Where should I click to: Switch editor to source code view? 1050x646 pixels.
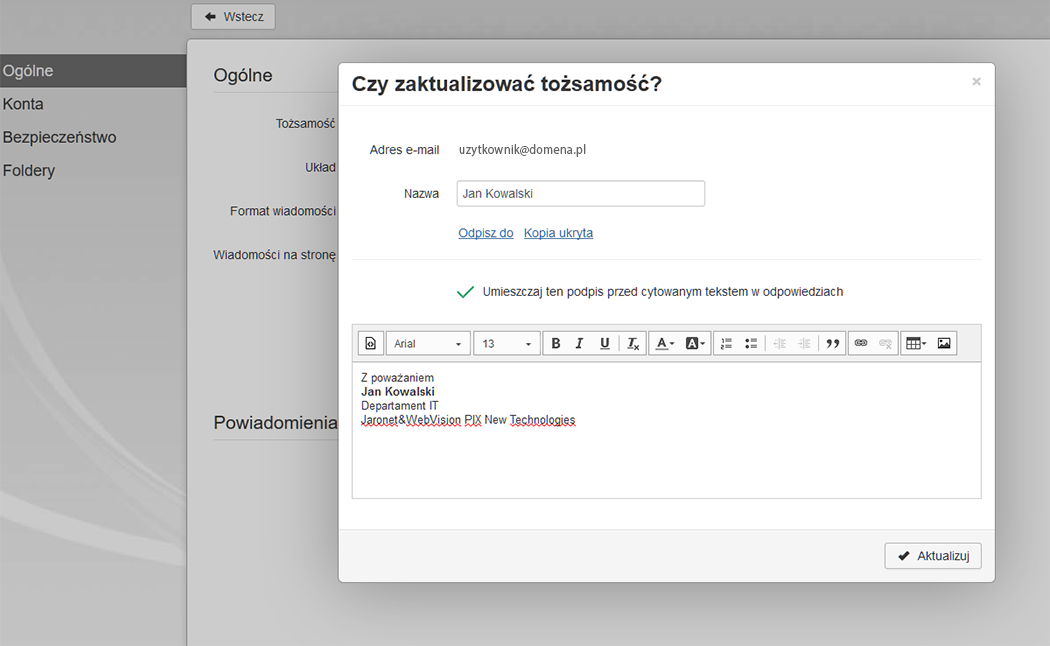pos(370,344)
